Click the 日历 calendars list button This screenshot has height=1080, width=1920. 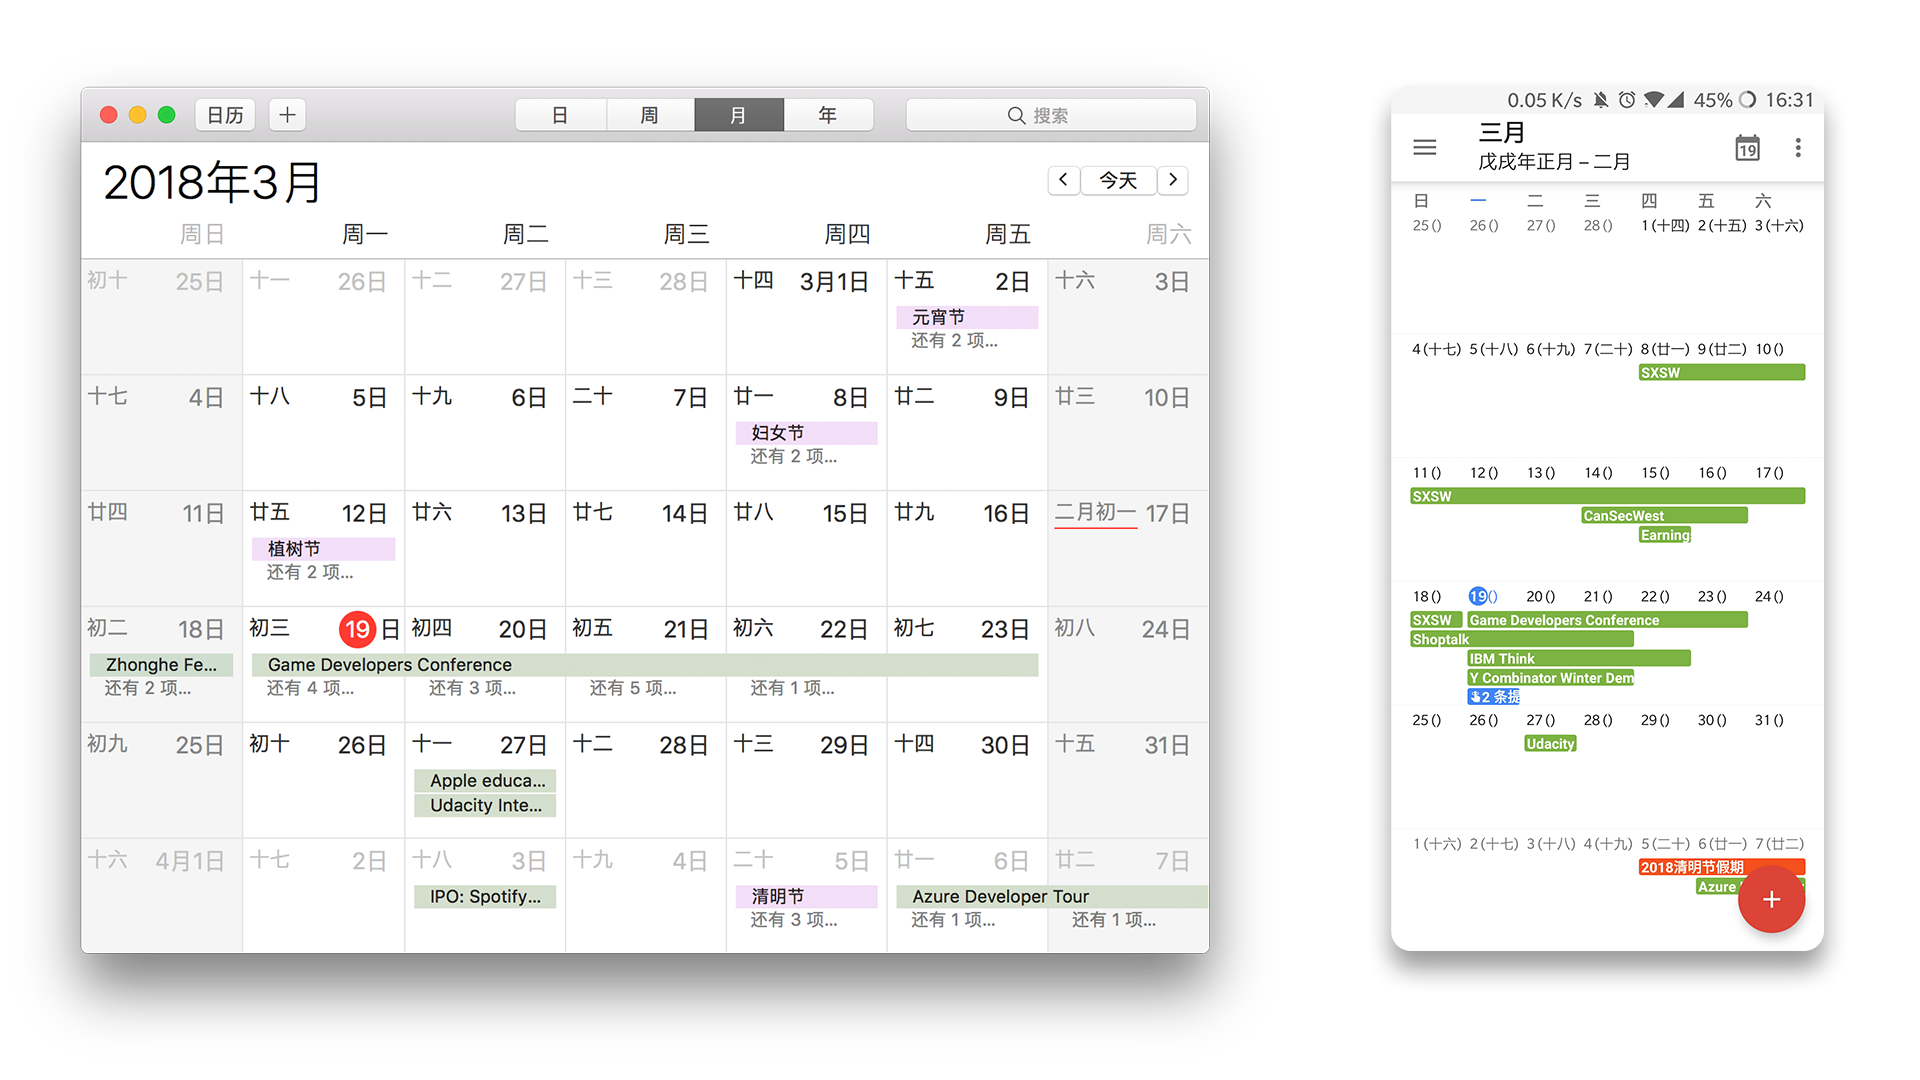click(225, 115)
